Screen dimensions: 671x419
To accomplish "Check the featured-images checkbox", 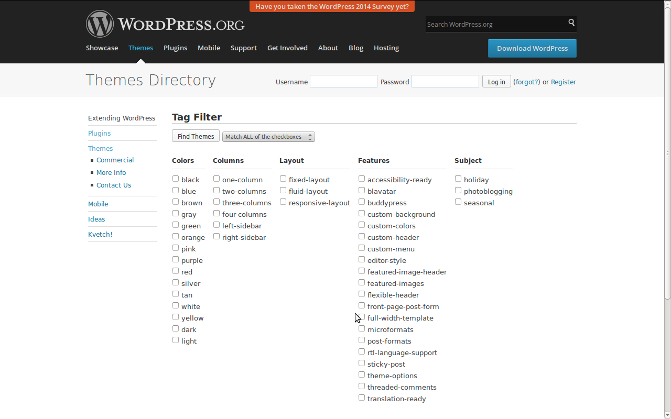I will tap(362, 282).
